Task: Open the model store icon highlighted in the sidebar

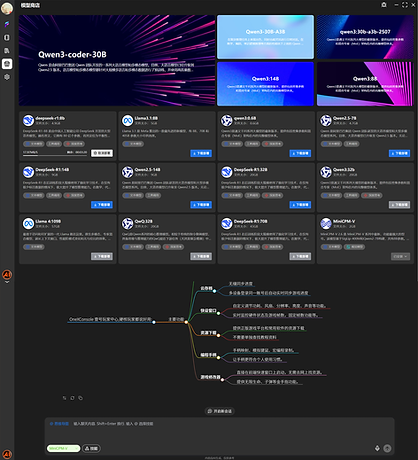Action: [7, 64]
